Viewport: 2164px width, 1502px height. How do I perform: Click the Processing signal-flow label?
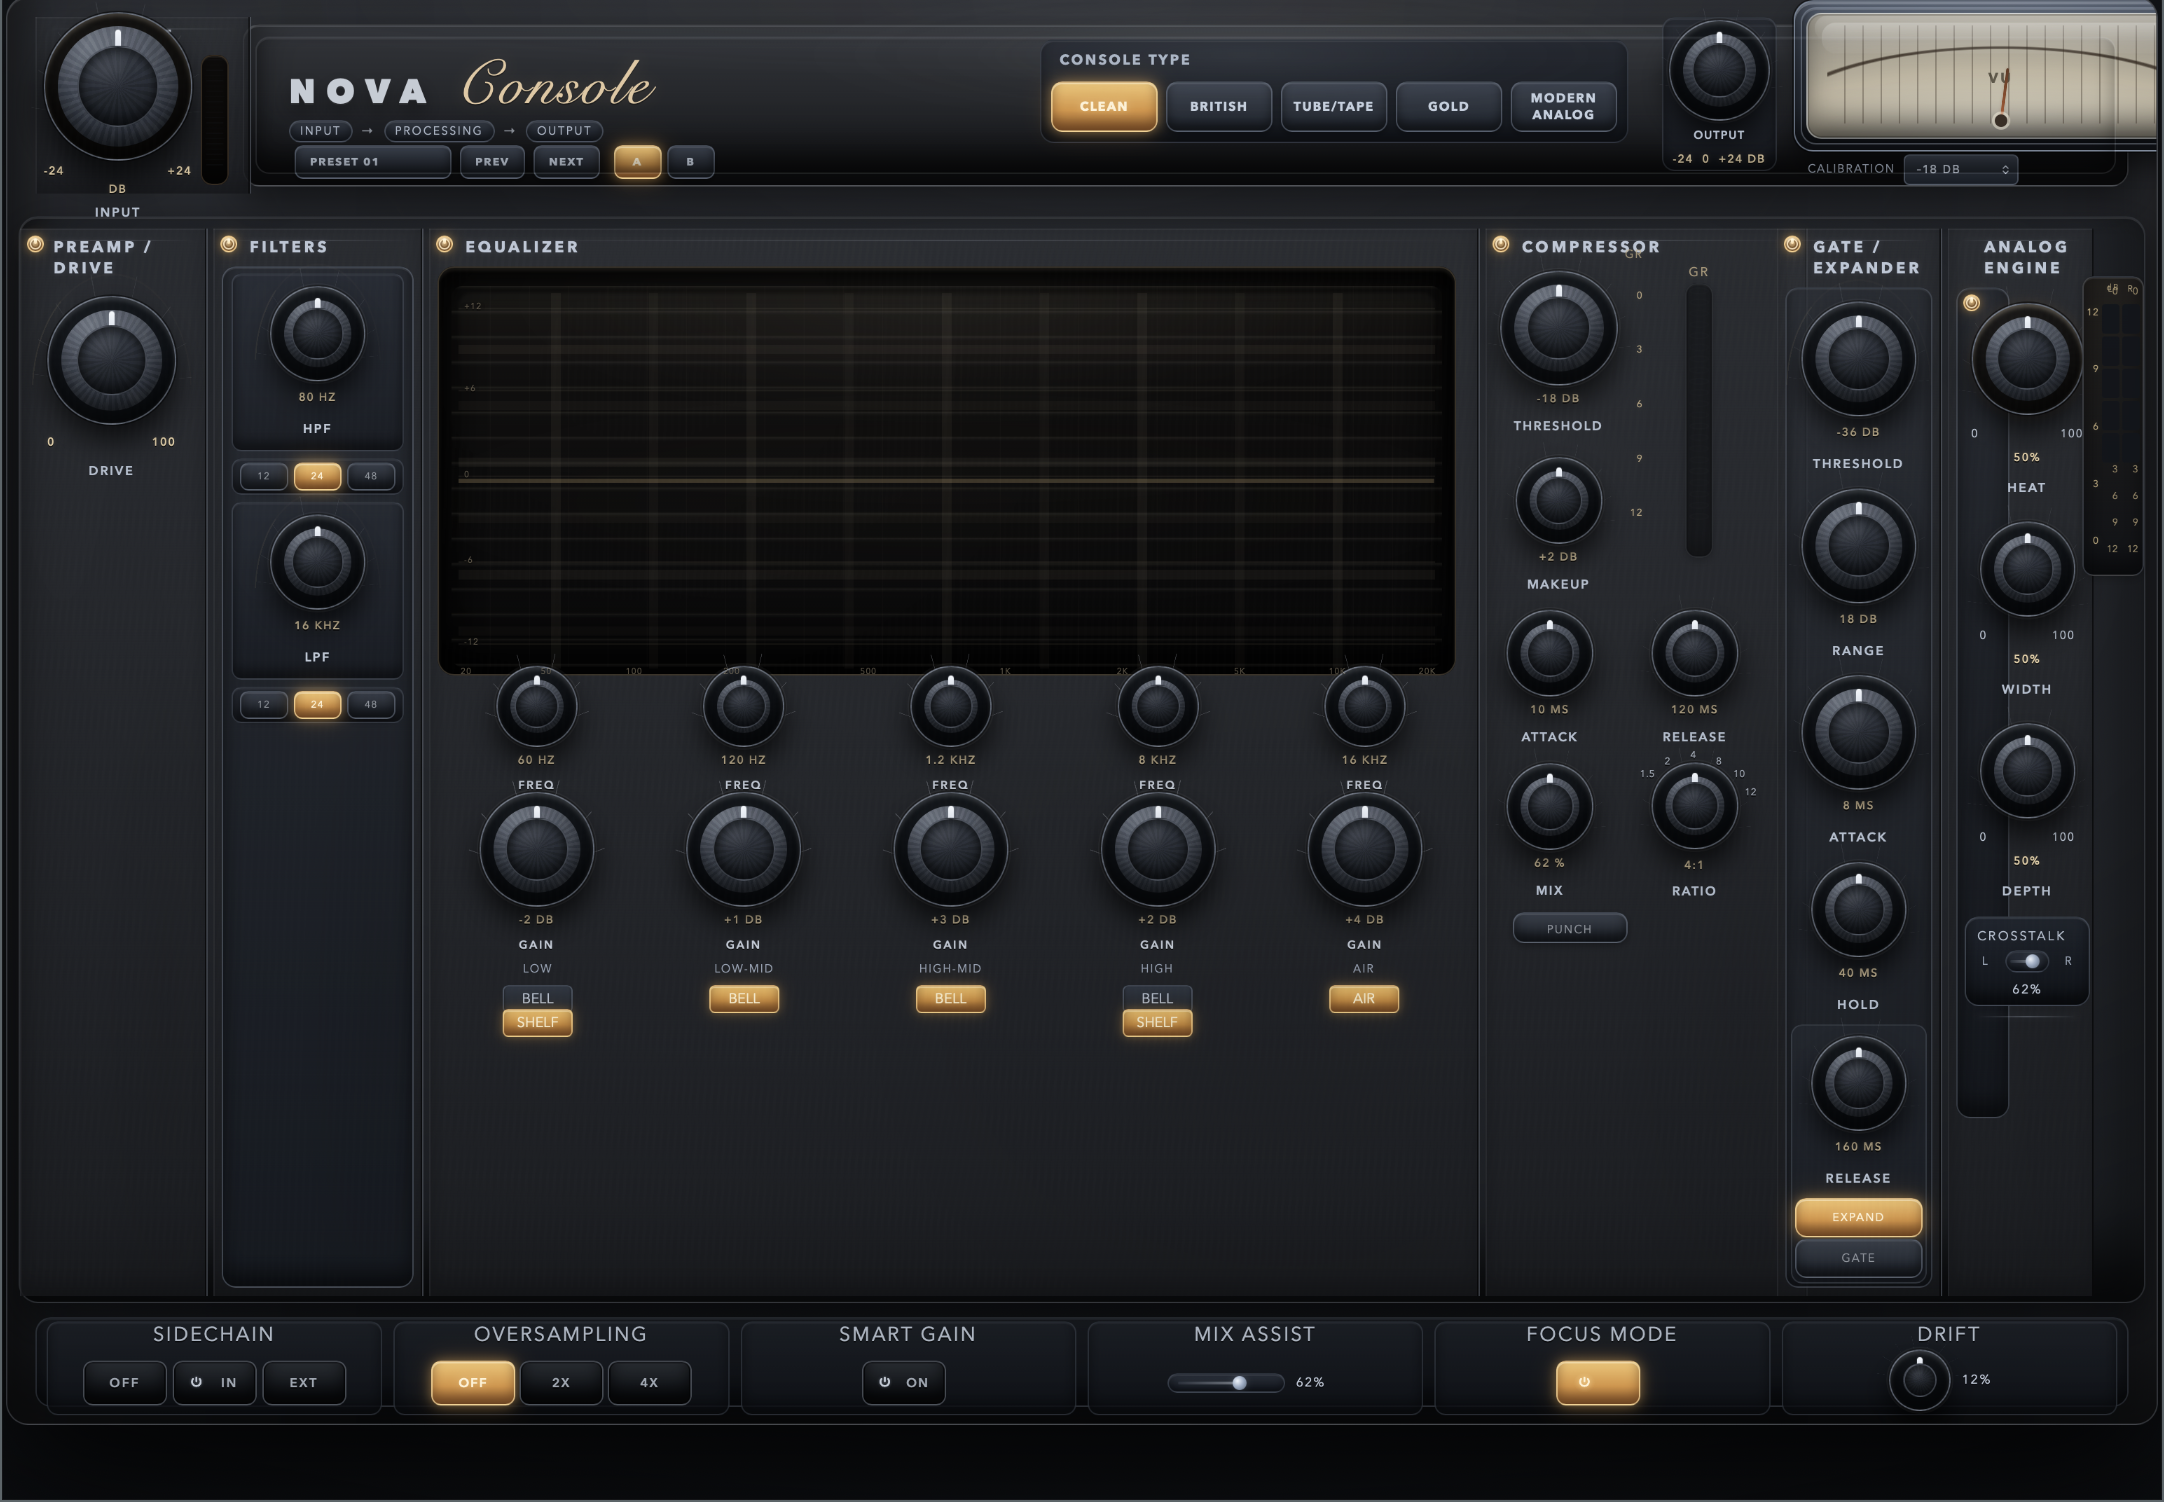point(438,130)
